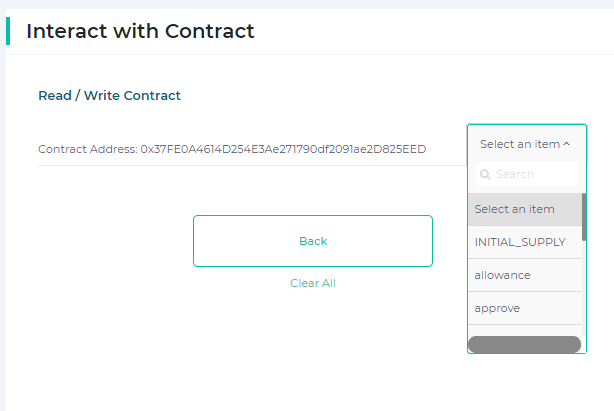614x411 pixels.
Task: Click the 'Contract Address:' label text
Action: pos(88,149)
